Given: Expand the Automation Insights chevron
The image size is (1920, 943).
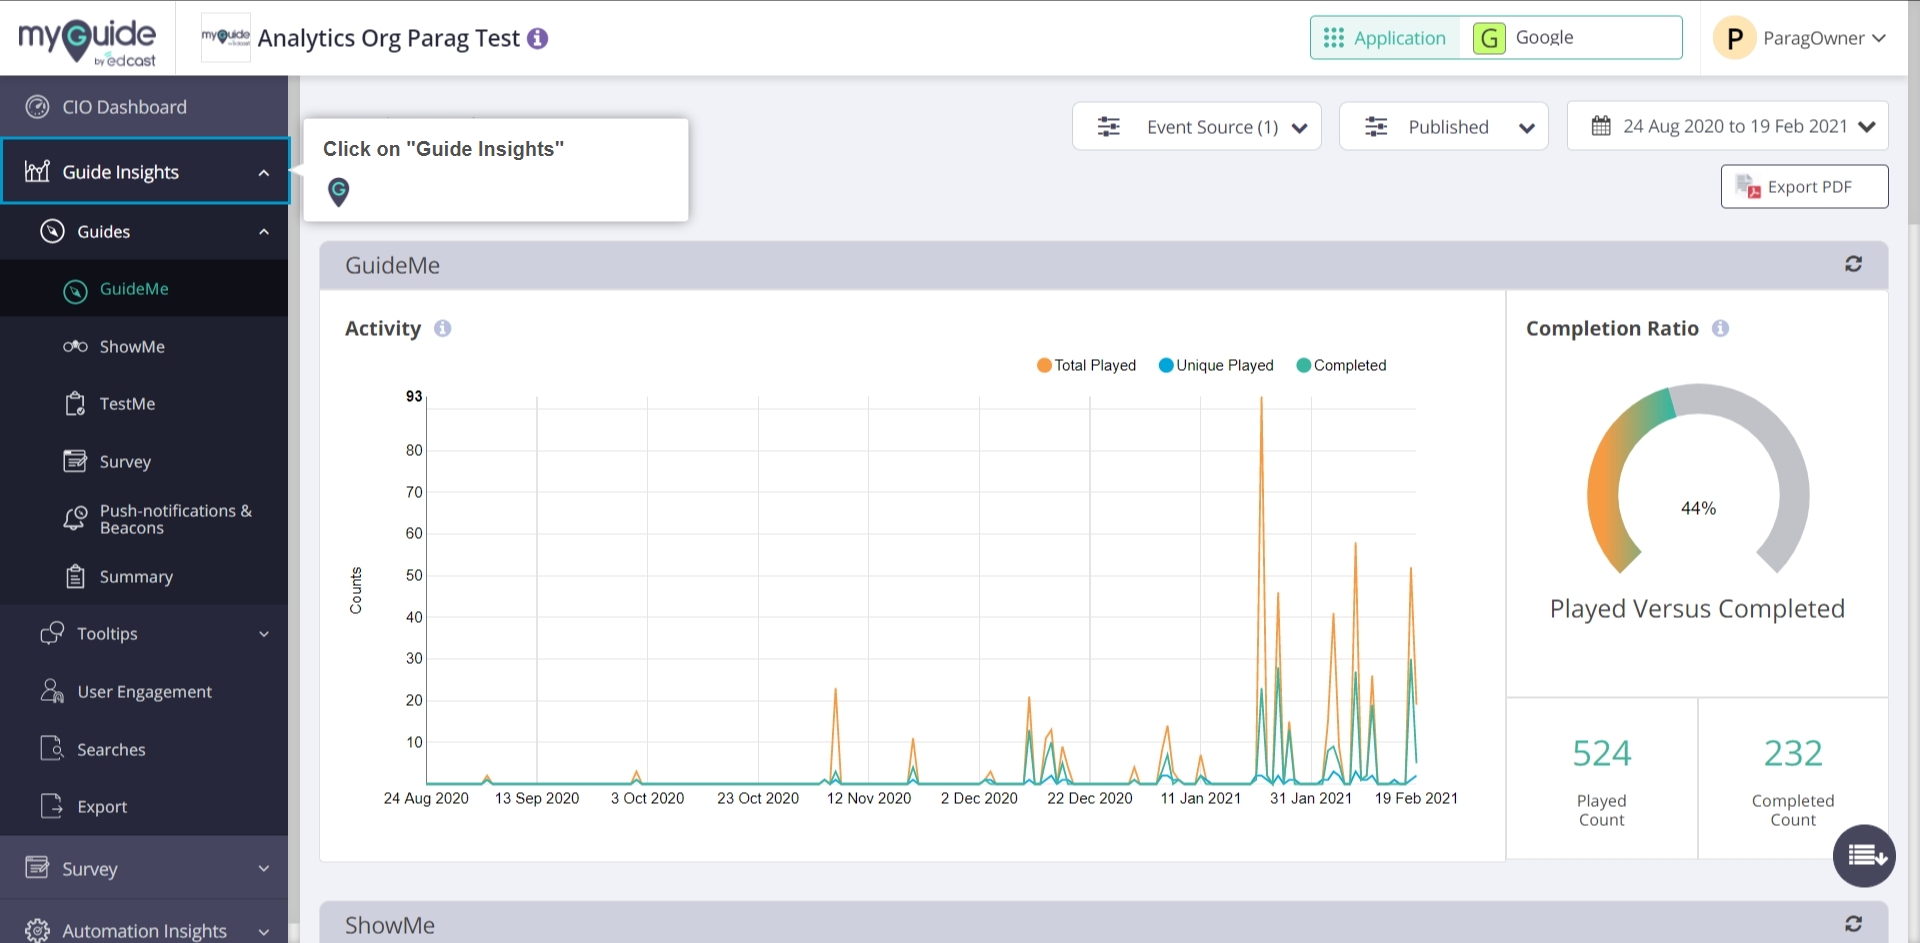Looking at the screenshot, I should (x=264, y=931).
